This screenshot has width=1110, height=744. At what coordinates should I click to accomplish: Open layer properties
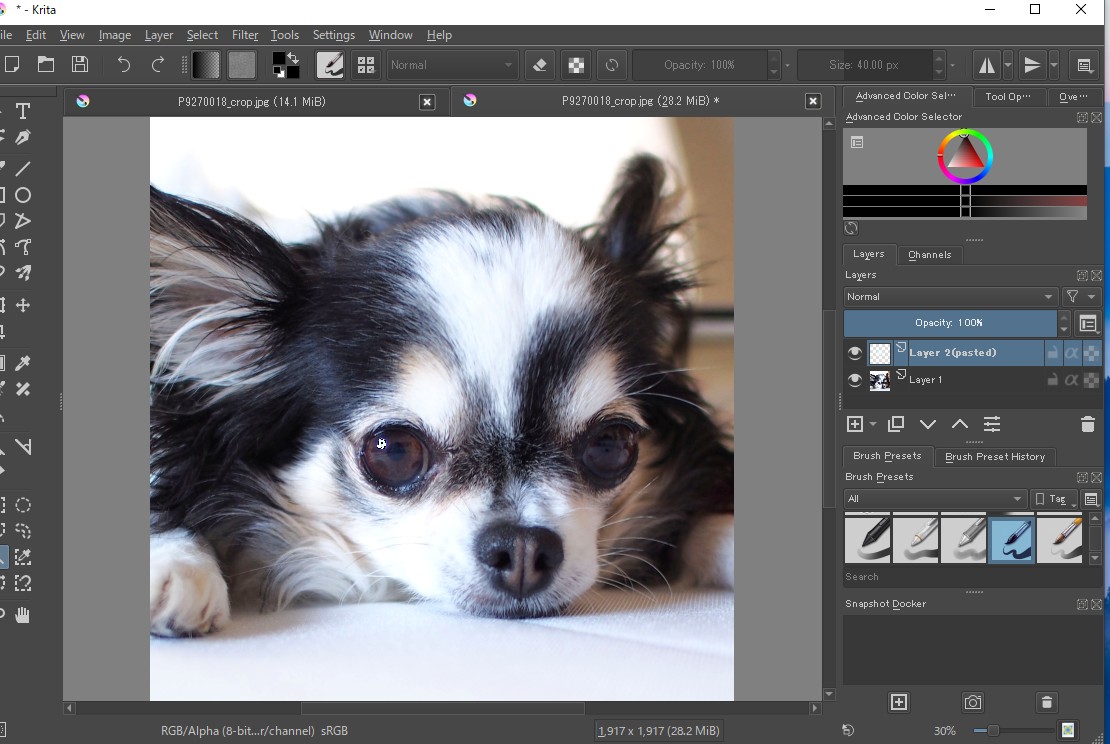[992, 424]
